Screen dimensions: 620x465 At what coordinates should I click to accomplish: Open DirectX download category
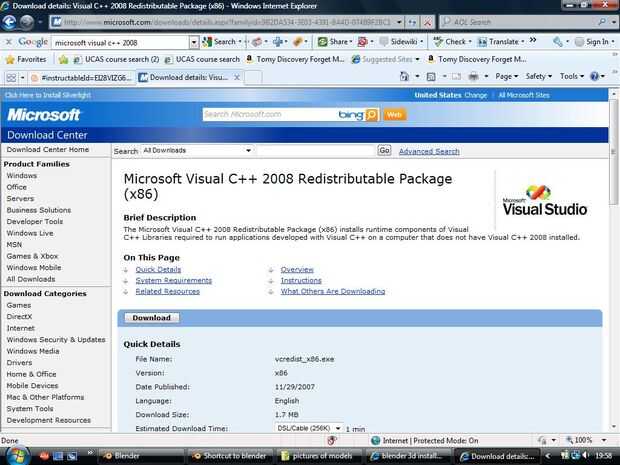[19, 316]
